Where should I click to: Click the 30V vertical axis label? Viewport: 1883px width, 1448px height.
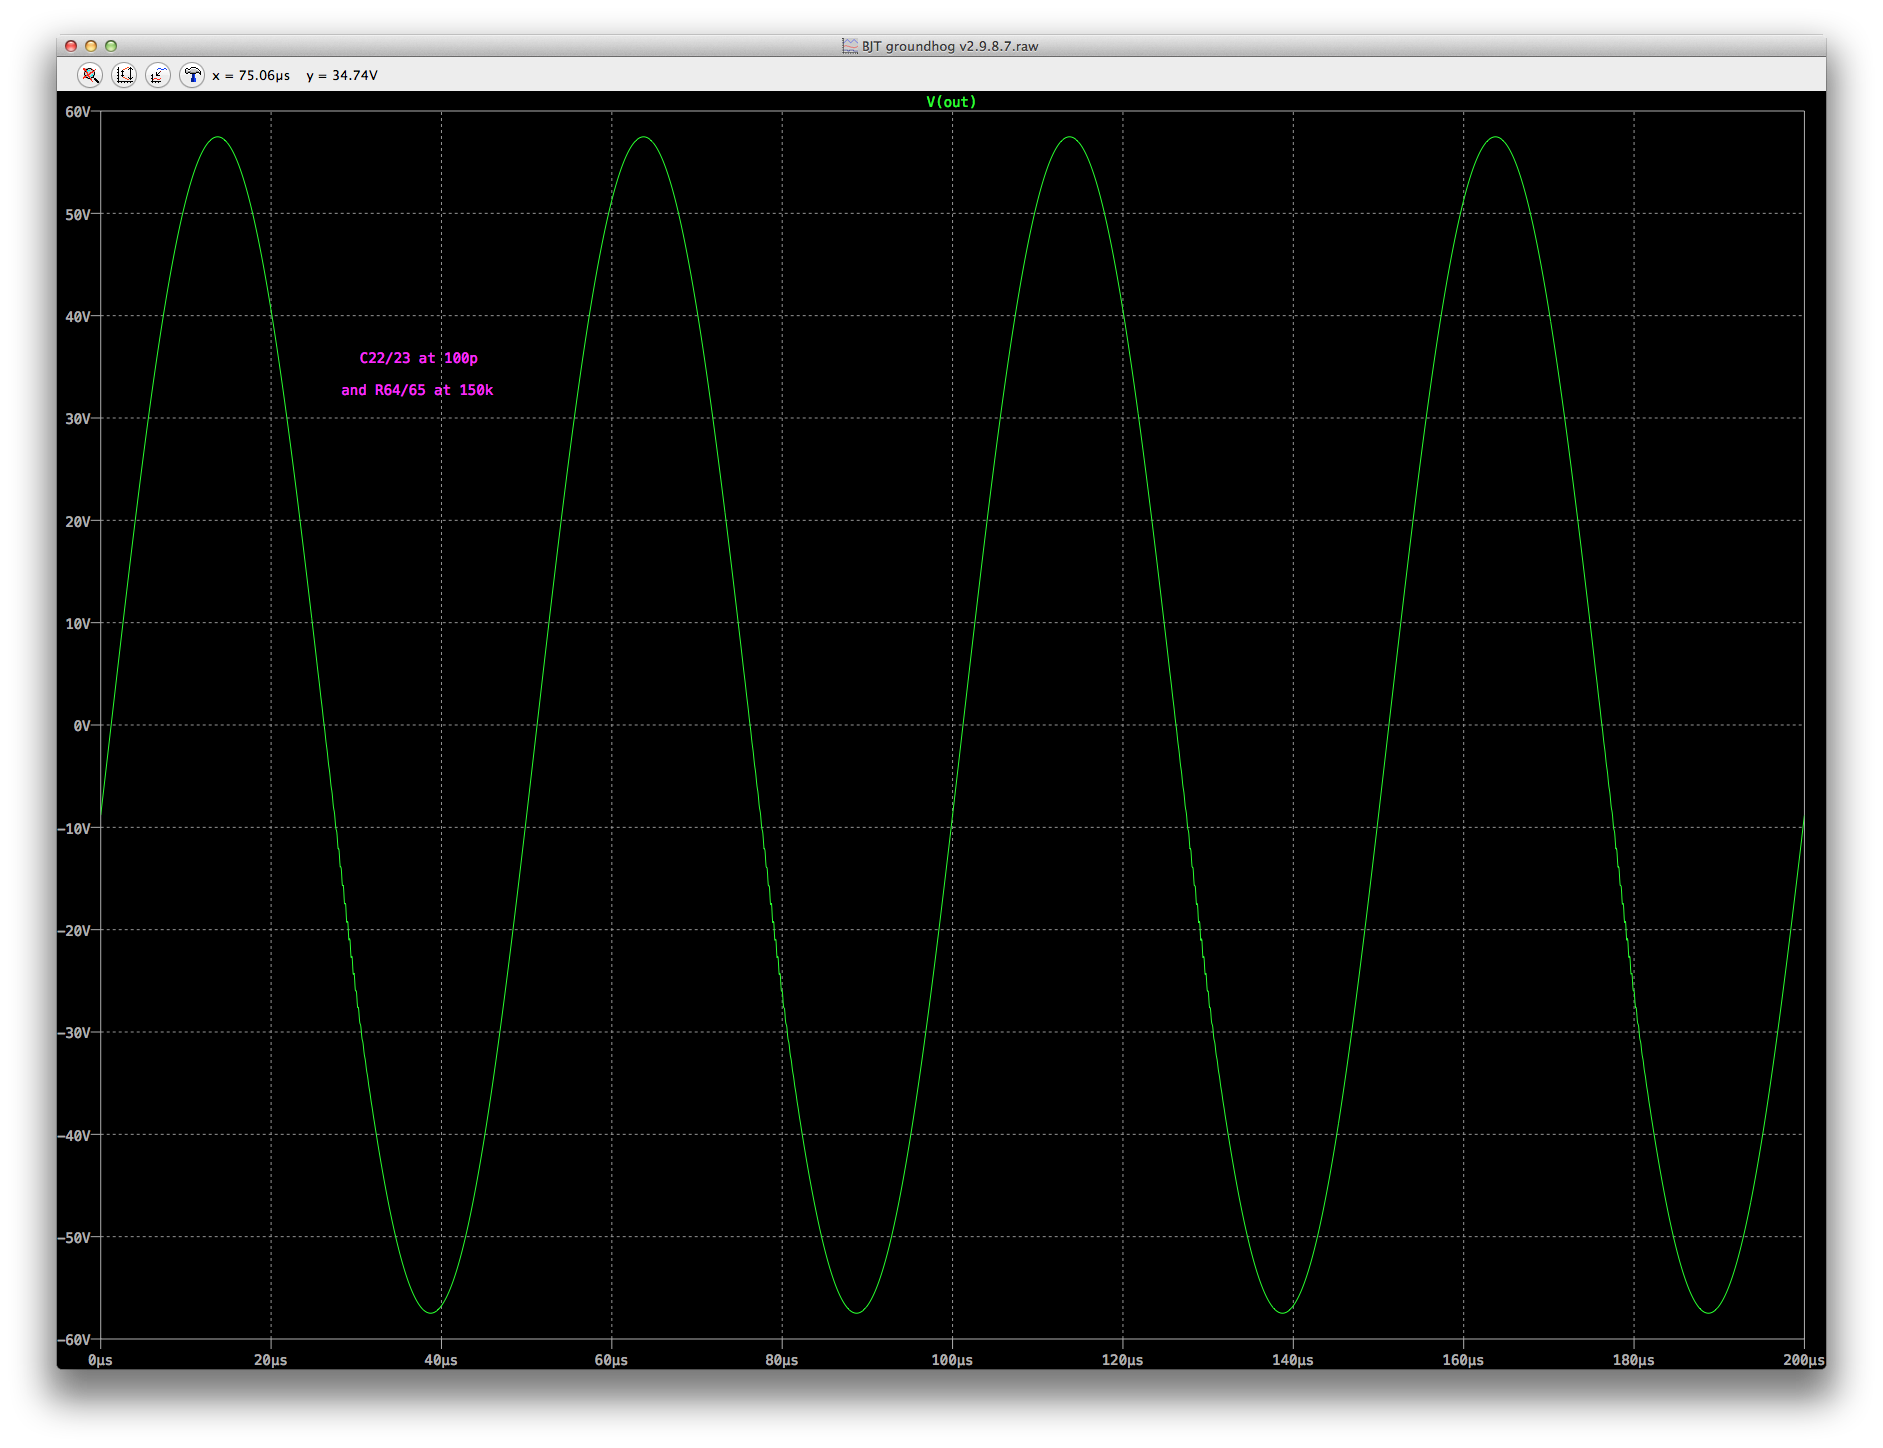pyautogui.click(x=78, y=419)
